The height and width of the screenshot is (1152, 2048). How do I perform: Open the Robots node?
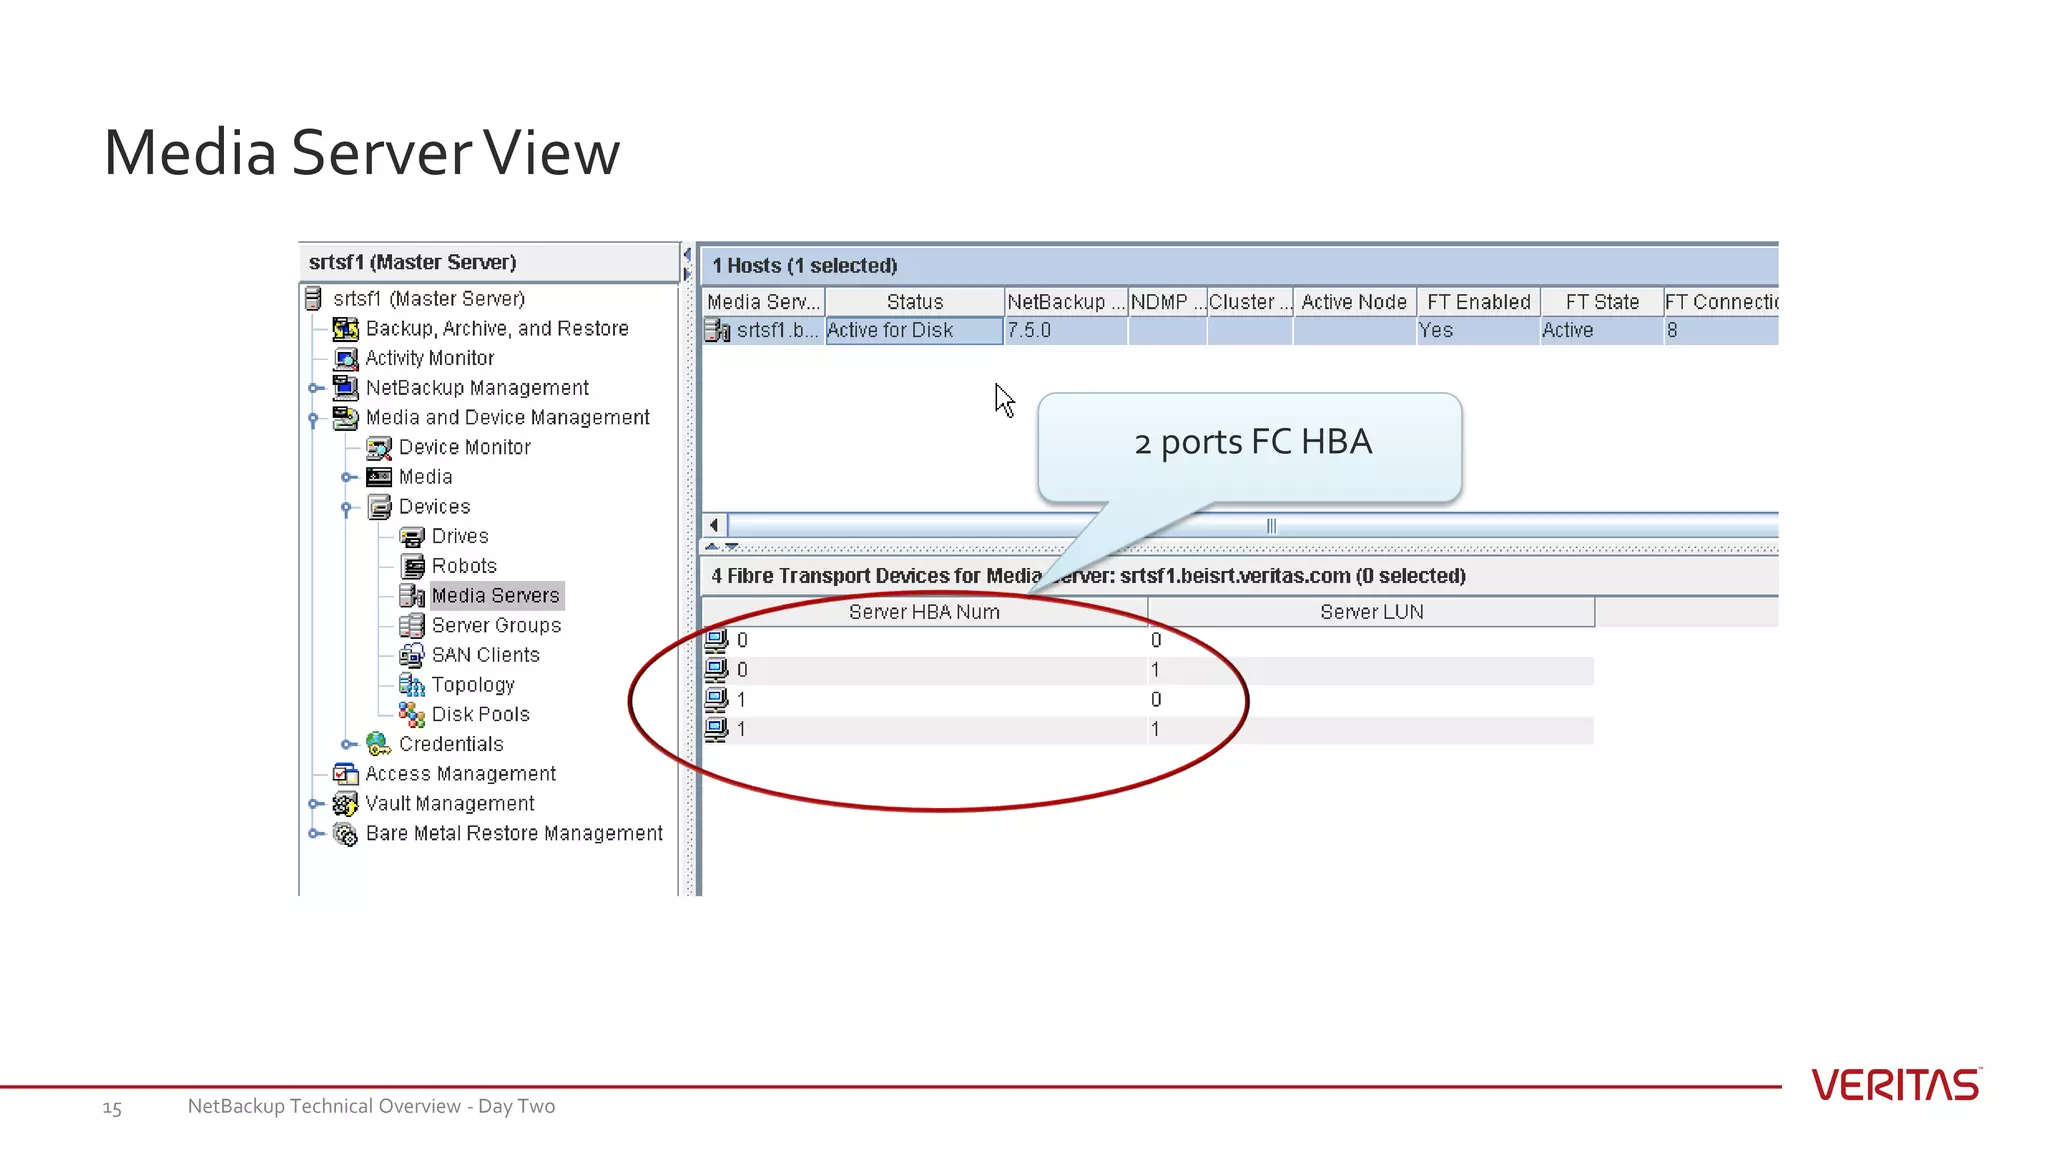pos(464,566)
